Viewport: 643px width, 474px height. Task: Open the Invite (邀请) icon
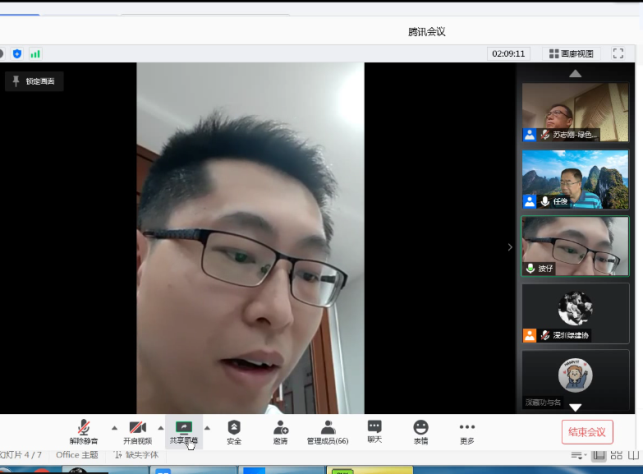[281, 431]
